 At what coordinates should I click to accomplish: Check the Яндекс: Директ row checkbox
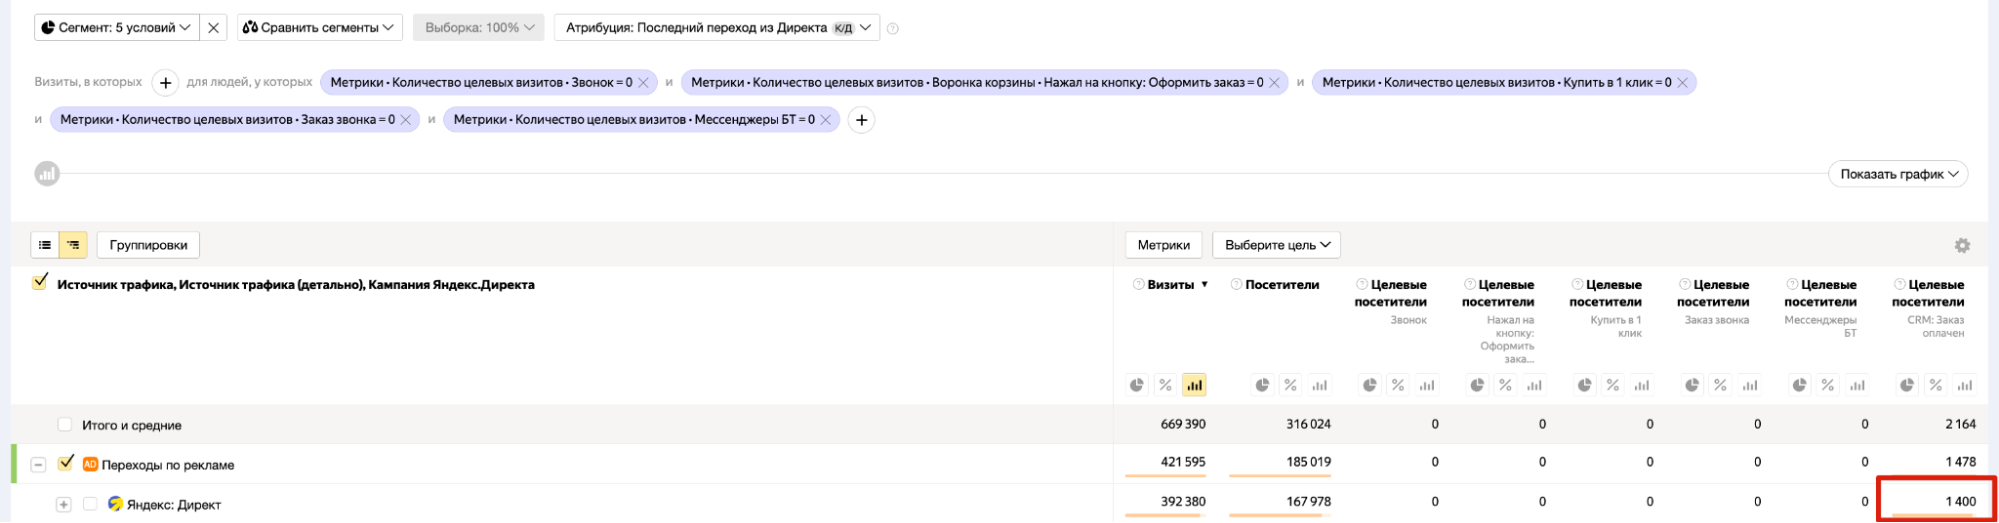(x=90, y=504)
